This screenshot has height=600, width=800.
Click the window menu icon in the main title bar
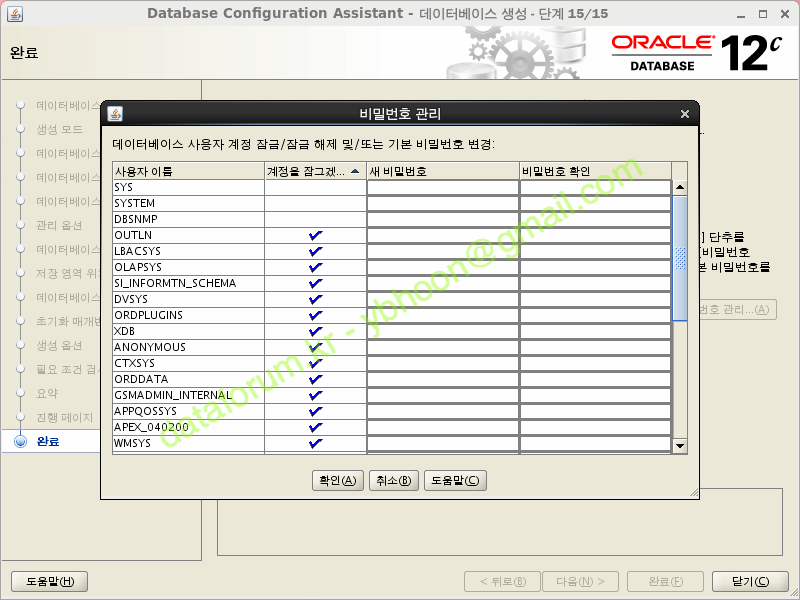(11, 13)
